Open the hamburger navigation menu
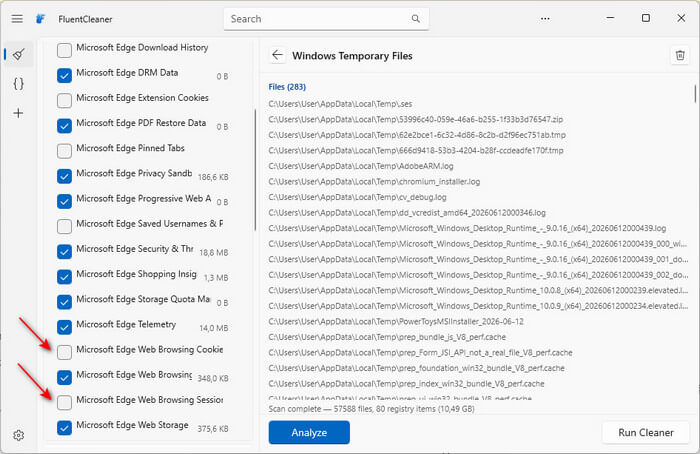Screen dimensions: 700x454 click(x=17, y=19)
